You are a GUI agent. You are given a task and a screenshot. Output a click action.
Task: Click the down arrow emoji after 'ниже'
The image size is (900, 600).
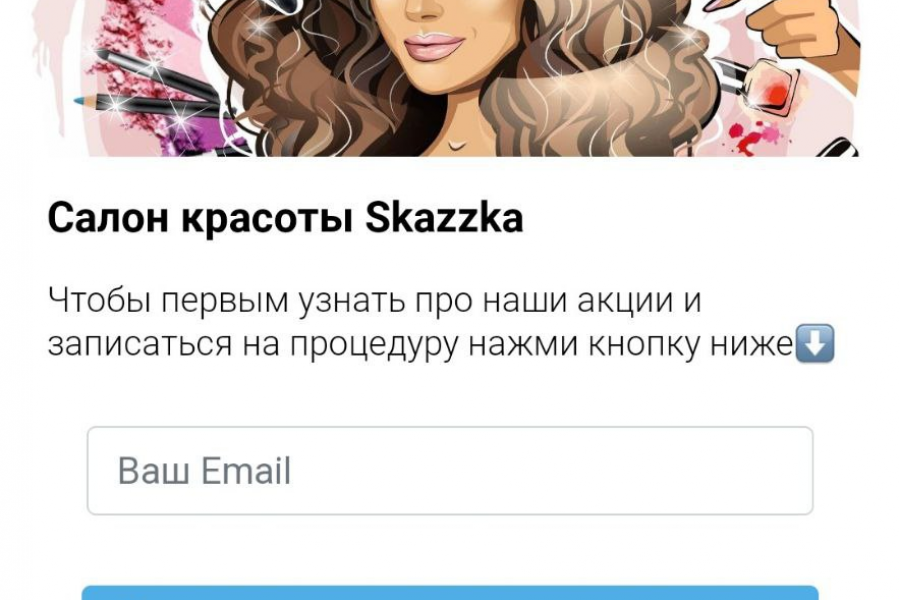(814, 343)
